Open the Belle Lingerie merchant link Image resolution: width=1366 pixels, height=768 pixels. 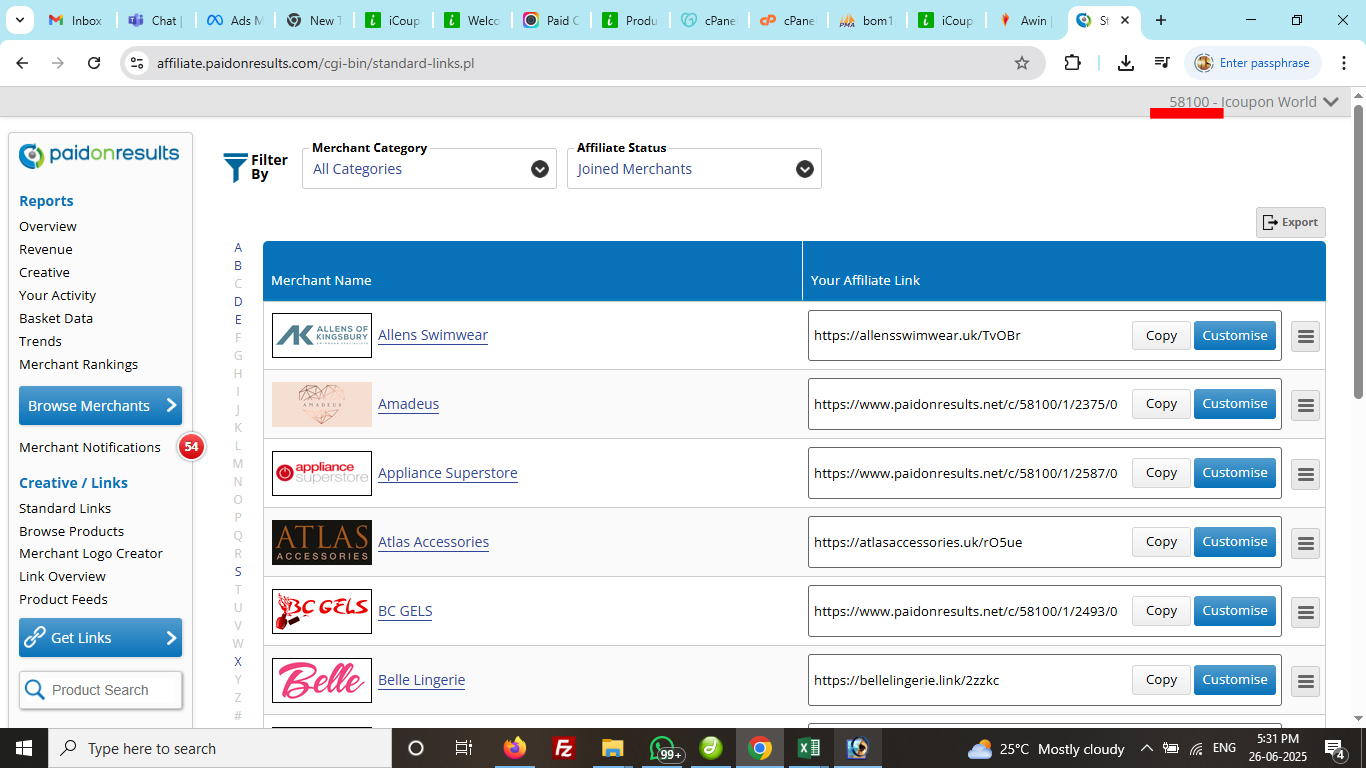click(x=421, y=680)
